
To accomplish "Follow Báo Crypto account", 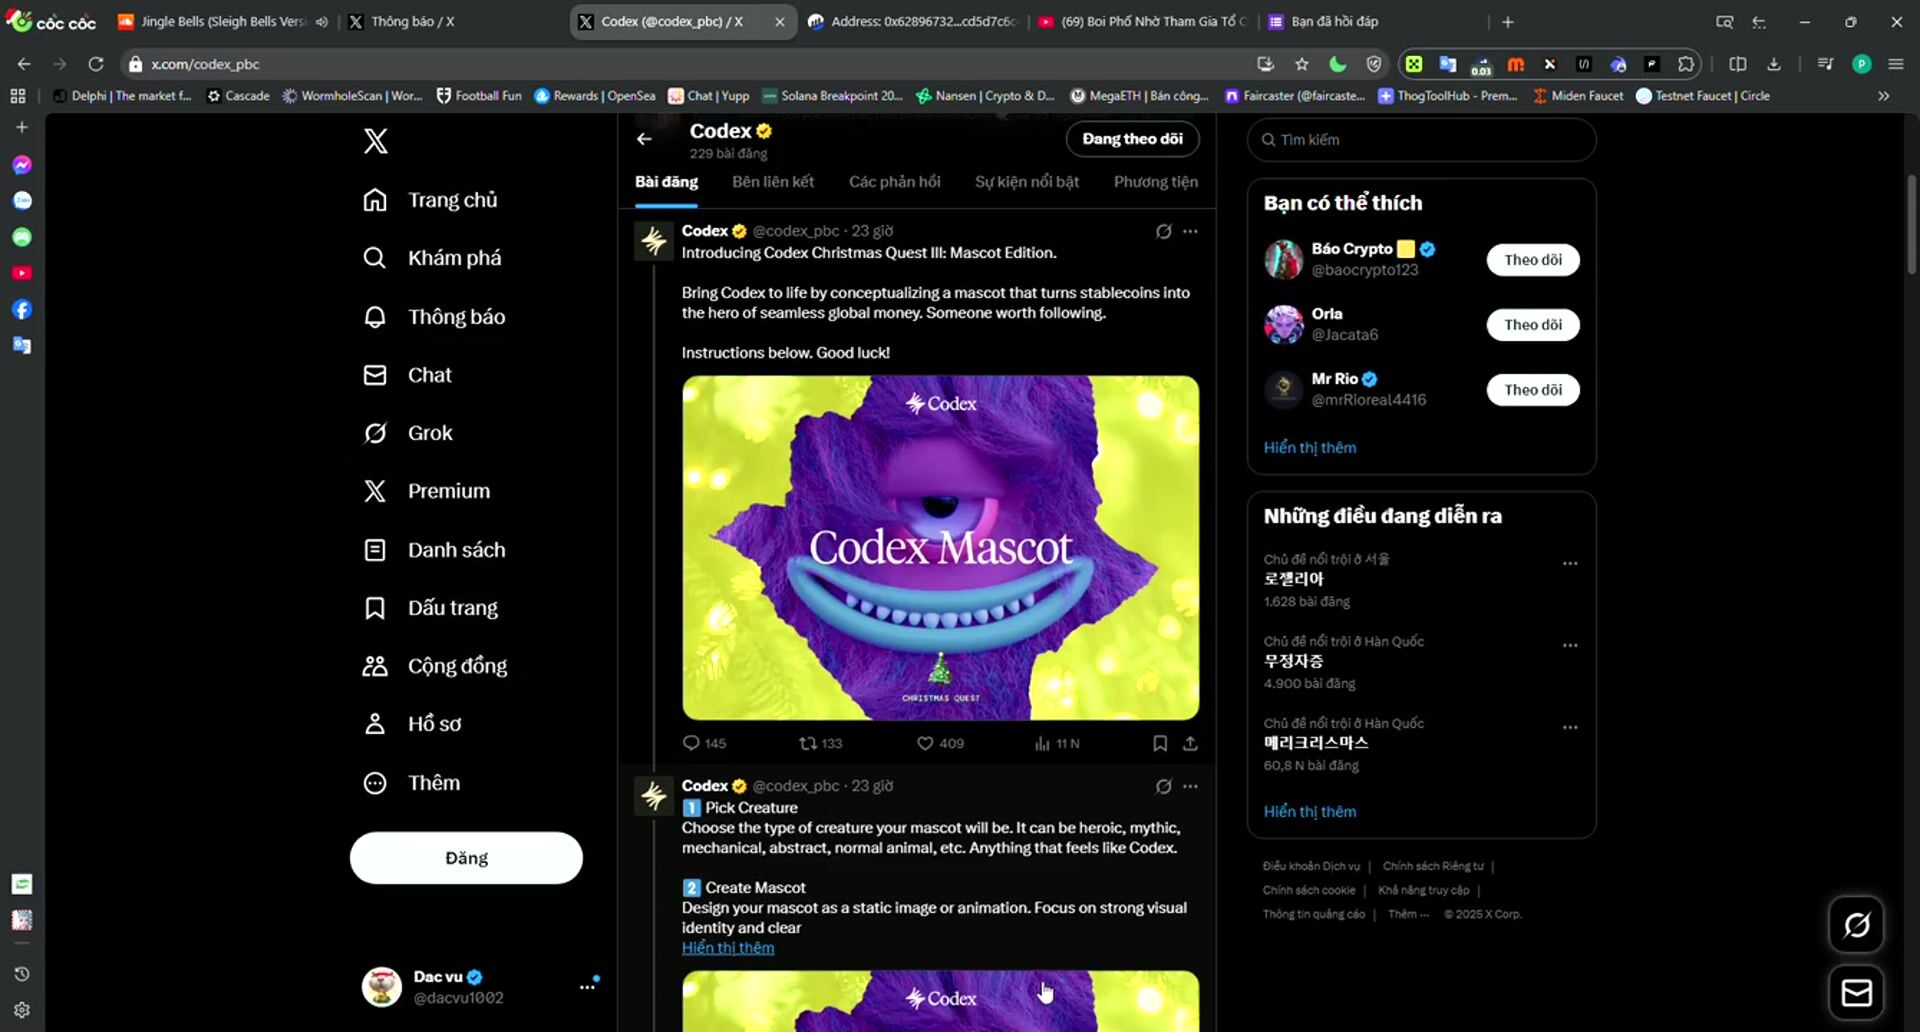I will (1533, 260).
